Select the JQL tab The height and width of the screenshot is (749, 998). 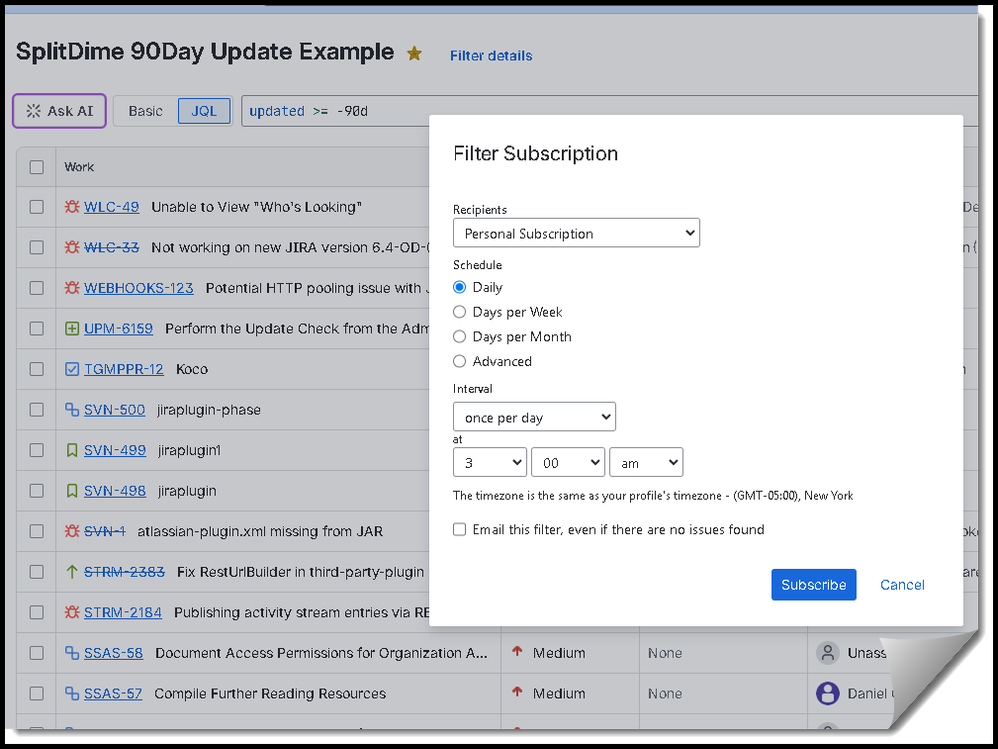(x=204, y=110)
